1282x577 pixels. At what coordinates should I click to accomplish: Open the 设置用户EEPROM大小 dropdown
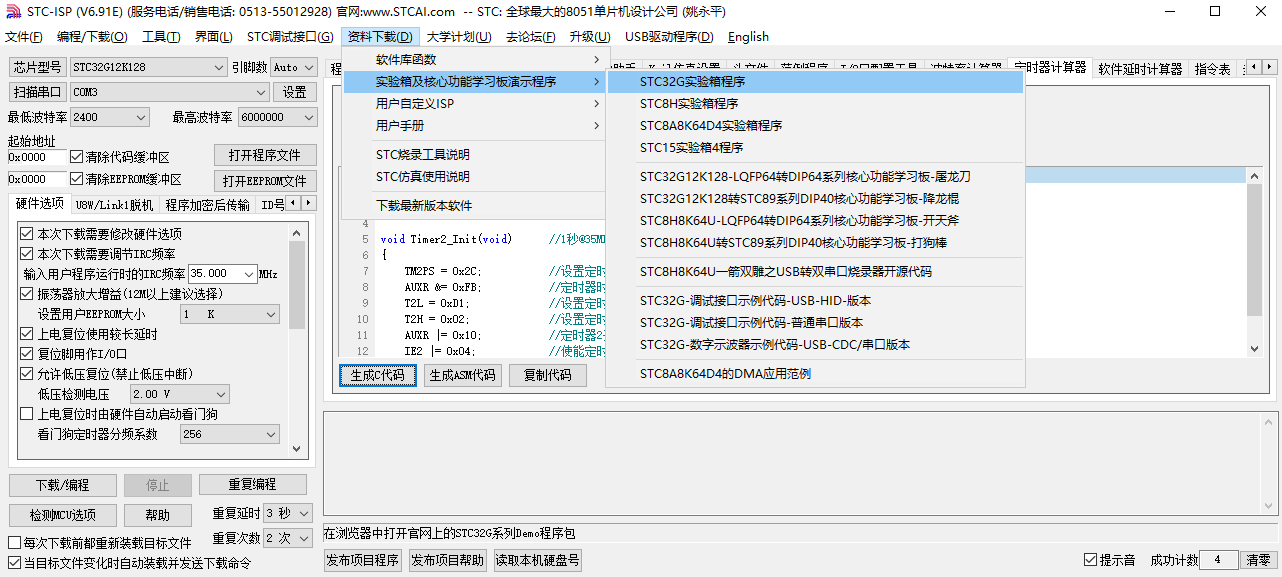tap(230, 314)
